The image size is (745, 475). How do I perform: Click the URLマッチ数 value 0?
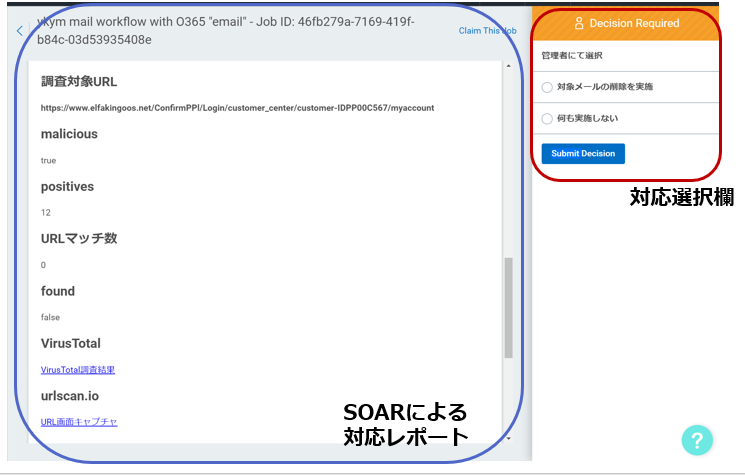(43, 265)
